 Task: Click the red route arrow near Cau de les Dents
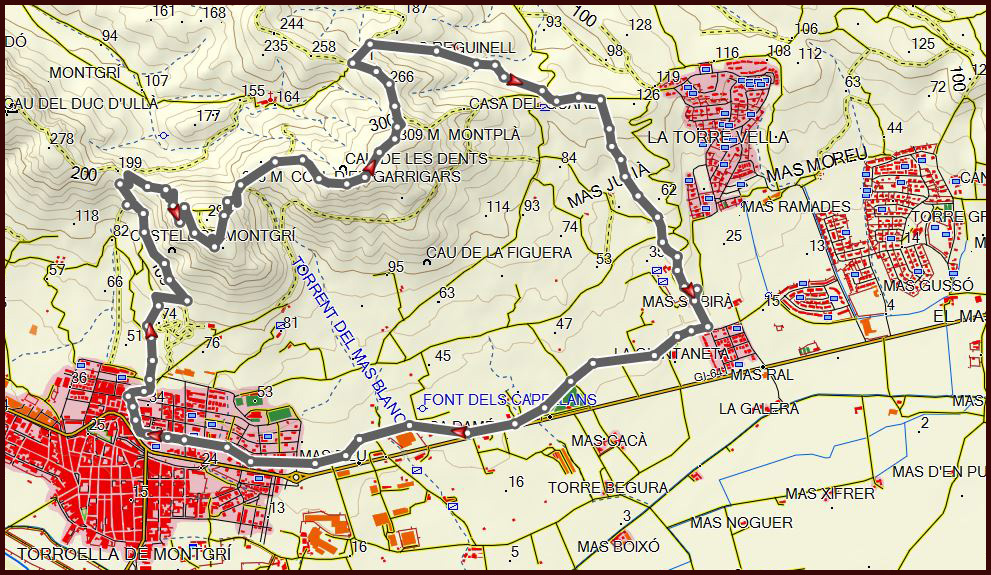(x=368, y=169)
